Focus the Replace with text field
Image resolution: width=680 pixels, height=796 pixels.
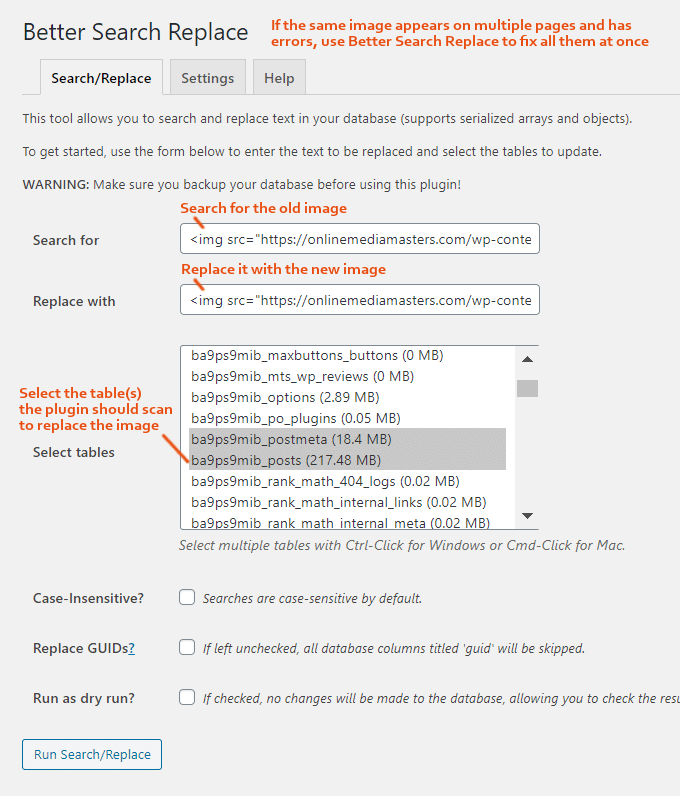click(360, 300)
